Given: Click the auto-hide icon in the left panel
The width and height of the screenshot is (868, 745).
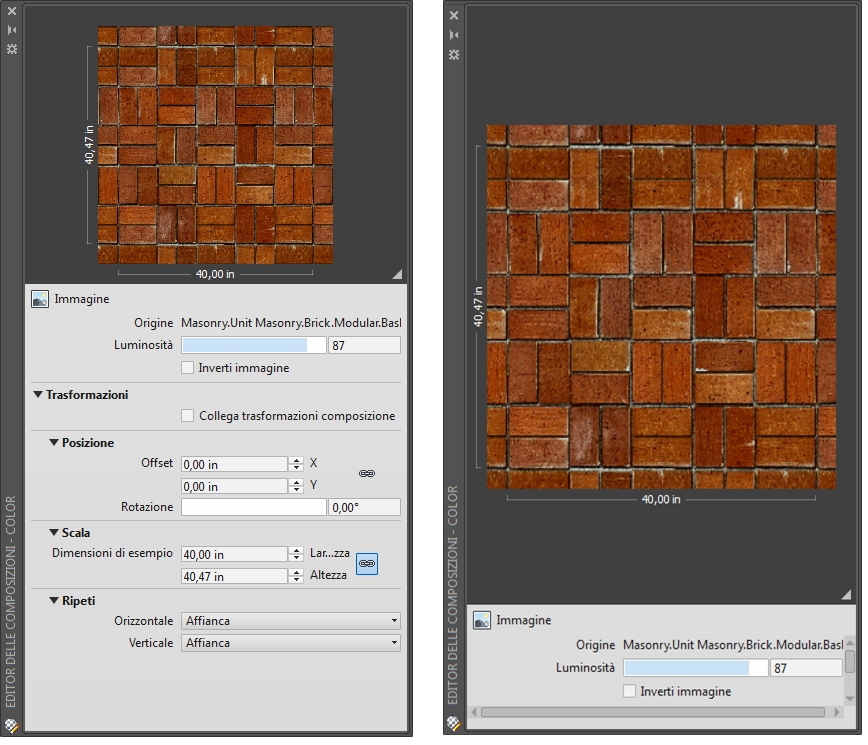Looking at the screenshot, I should (12, 31).
